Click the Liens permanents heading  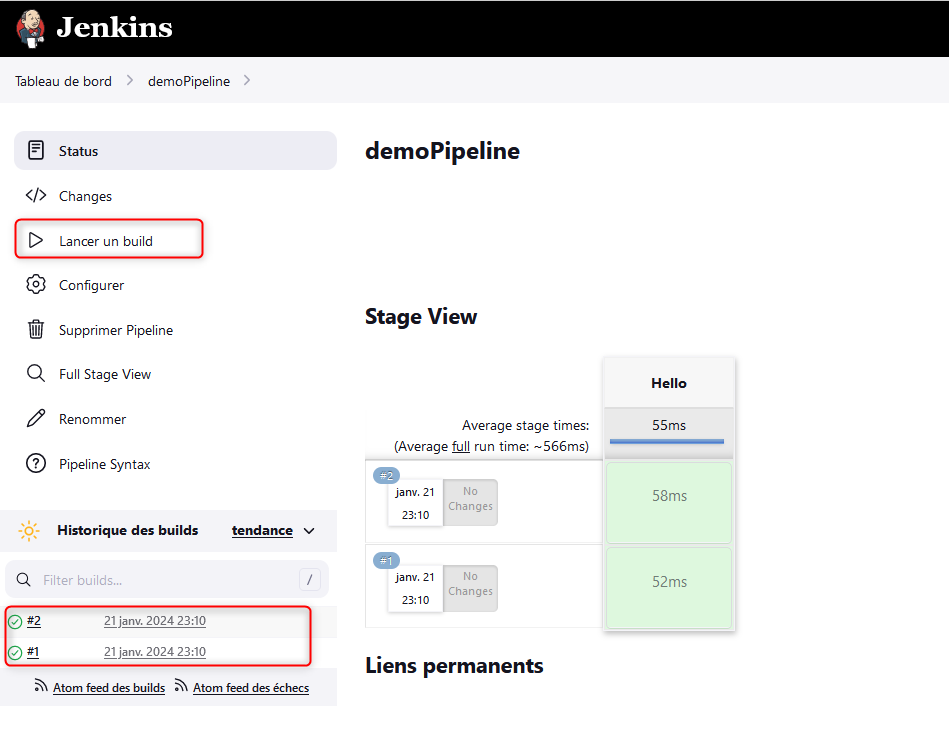[455, 666]
